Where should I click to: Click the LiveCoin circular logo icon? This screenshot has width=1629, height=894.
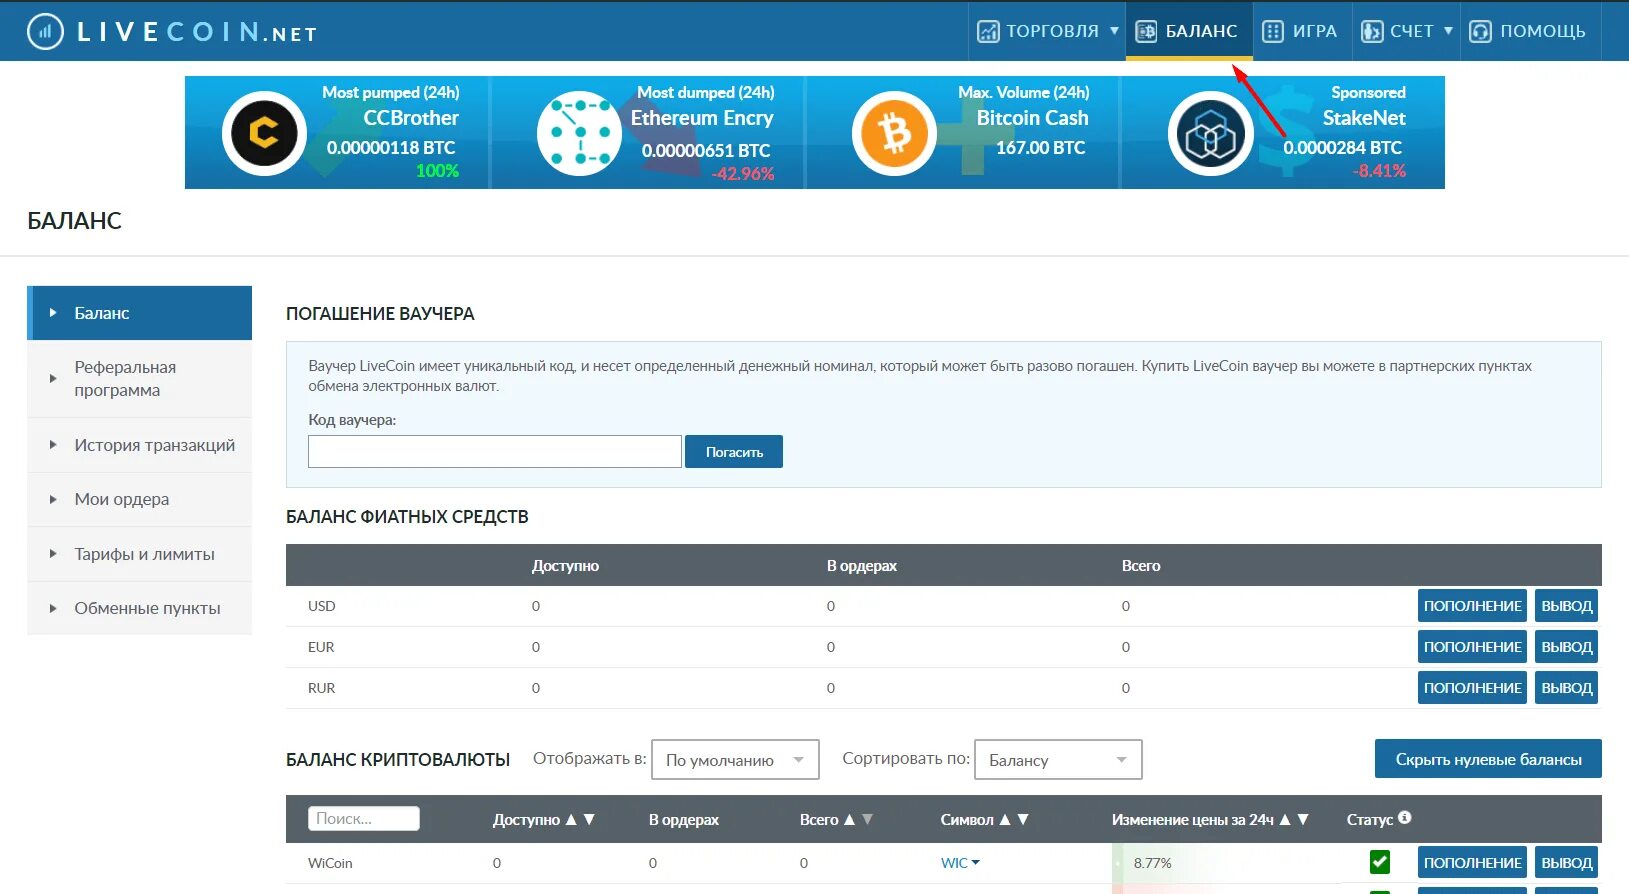45,32
